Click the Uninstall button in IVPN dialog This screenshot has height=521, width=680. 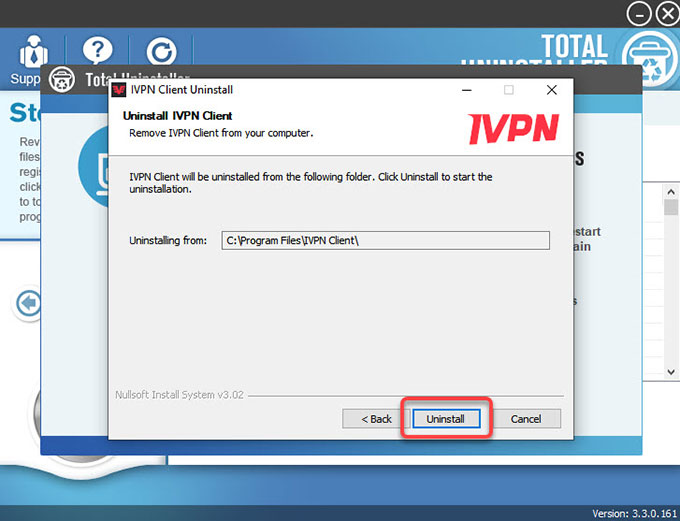click(x=446, y=419)
